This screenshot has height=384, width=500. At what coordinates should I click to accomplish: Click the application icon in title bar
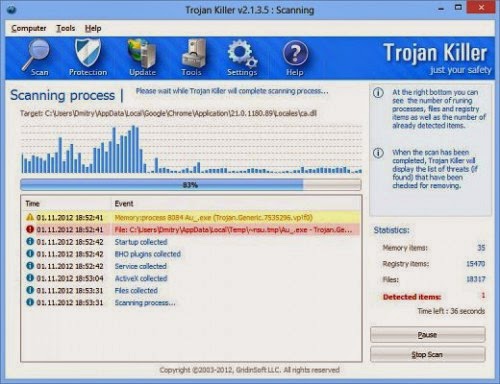[11, 9]
